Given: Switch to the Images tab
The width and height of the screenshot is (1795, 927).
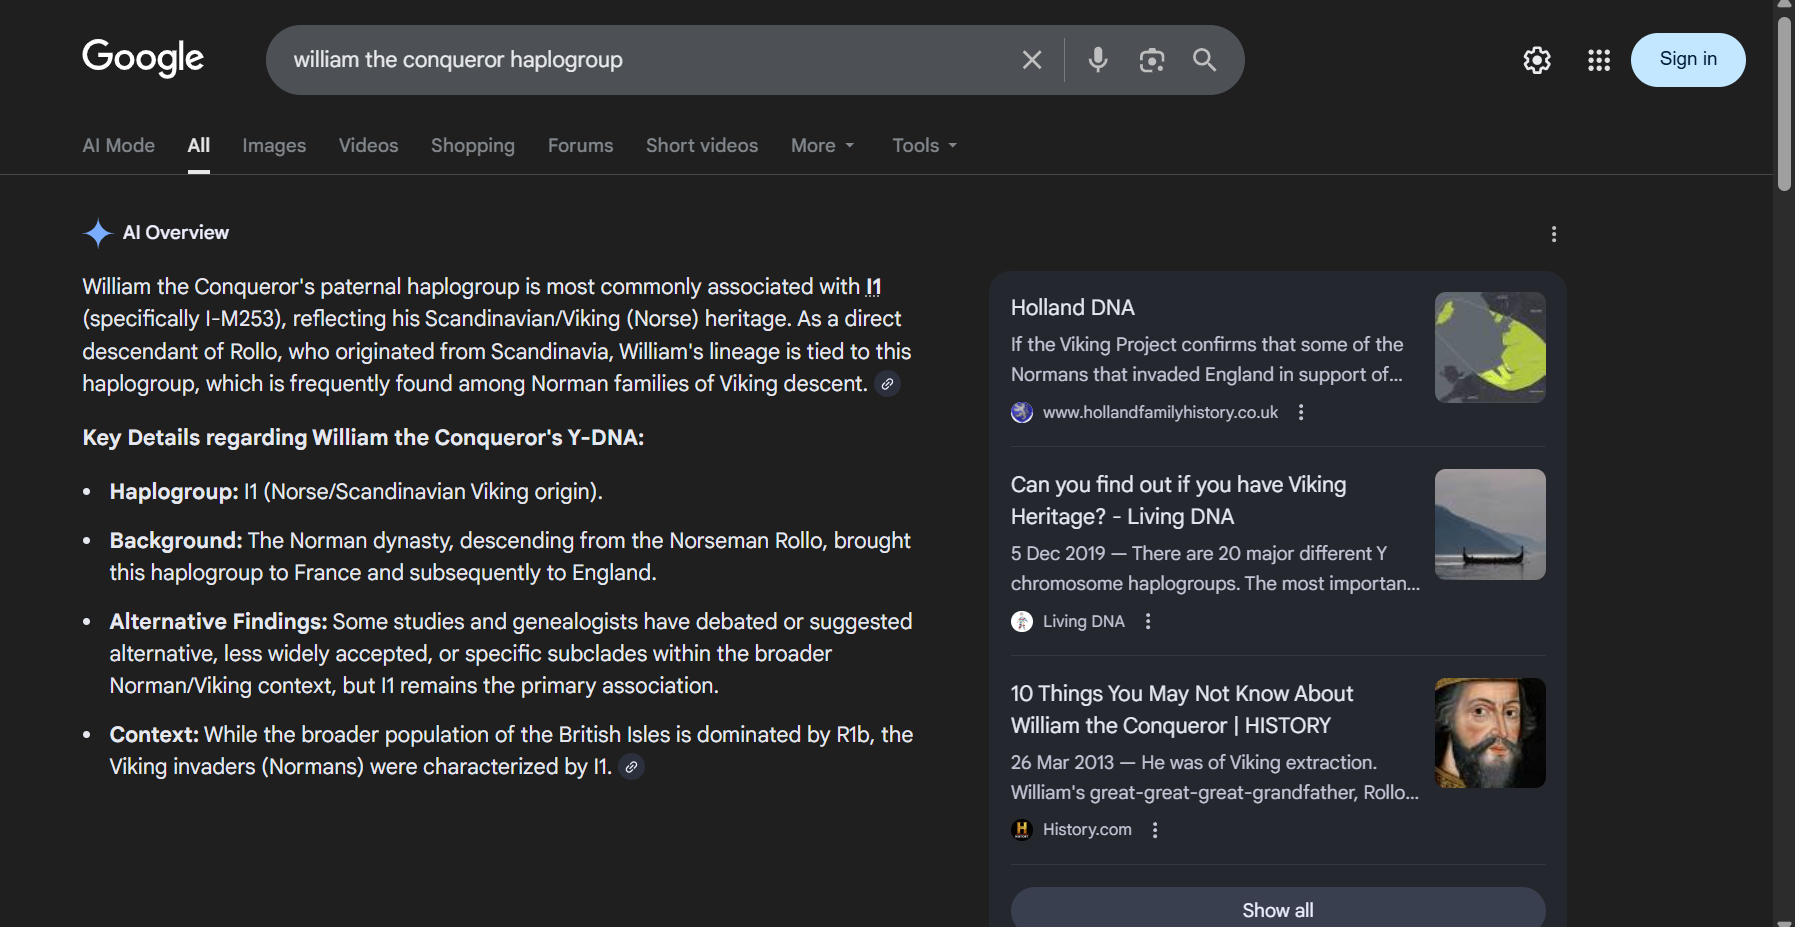Looking at the screenshot, I should 274,146.
